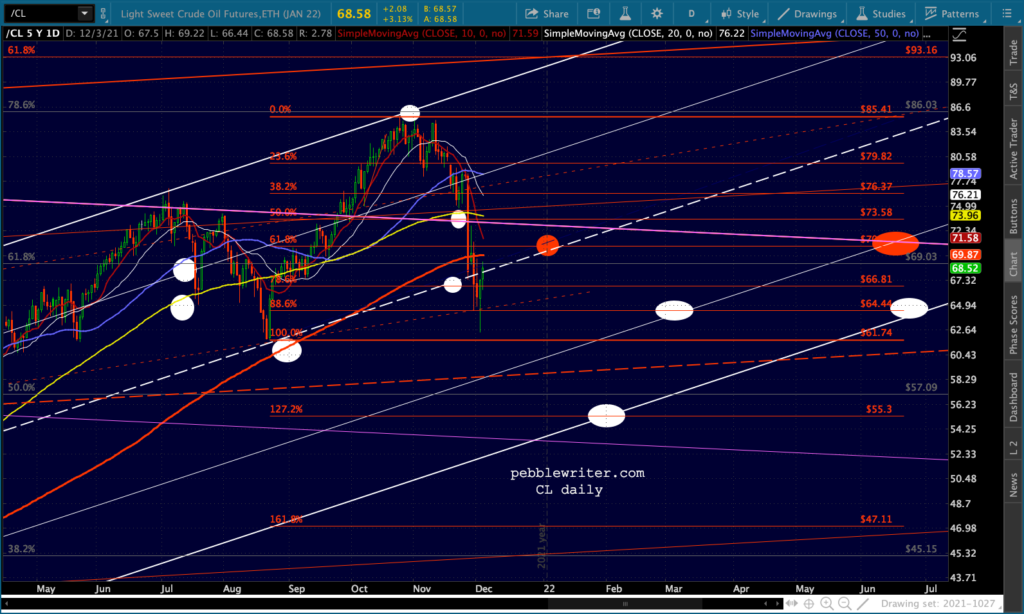Open the T&S sidebar tab
The height and width of the screenshot is (614, 1024).
pyautogui.click(x=1014, y=91)
